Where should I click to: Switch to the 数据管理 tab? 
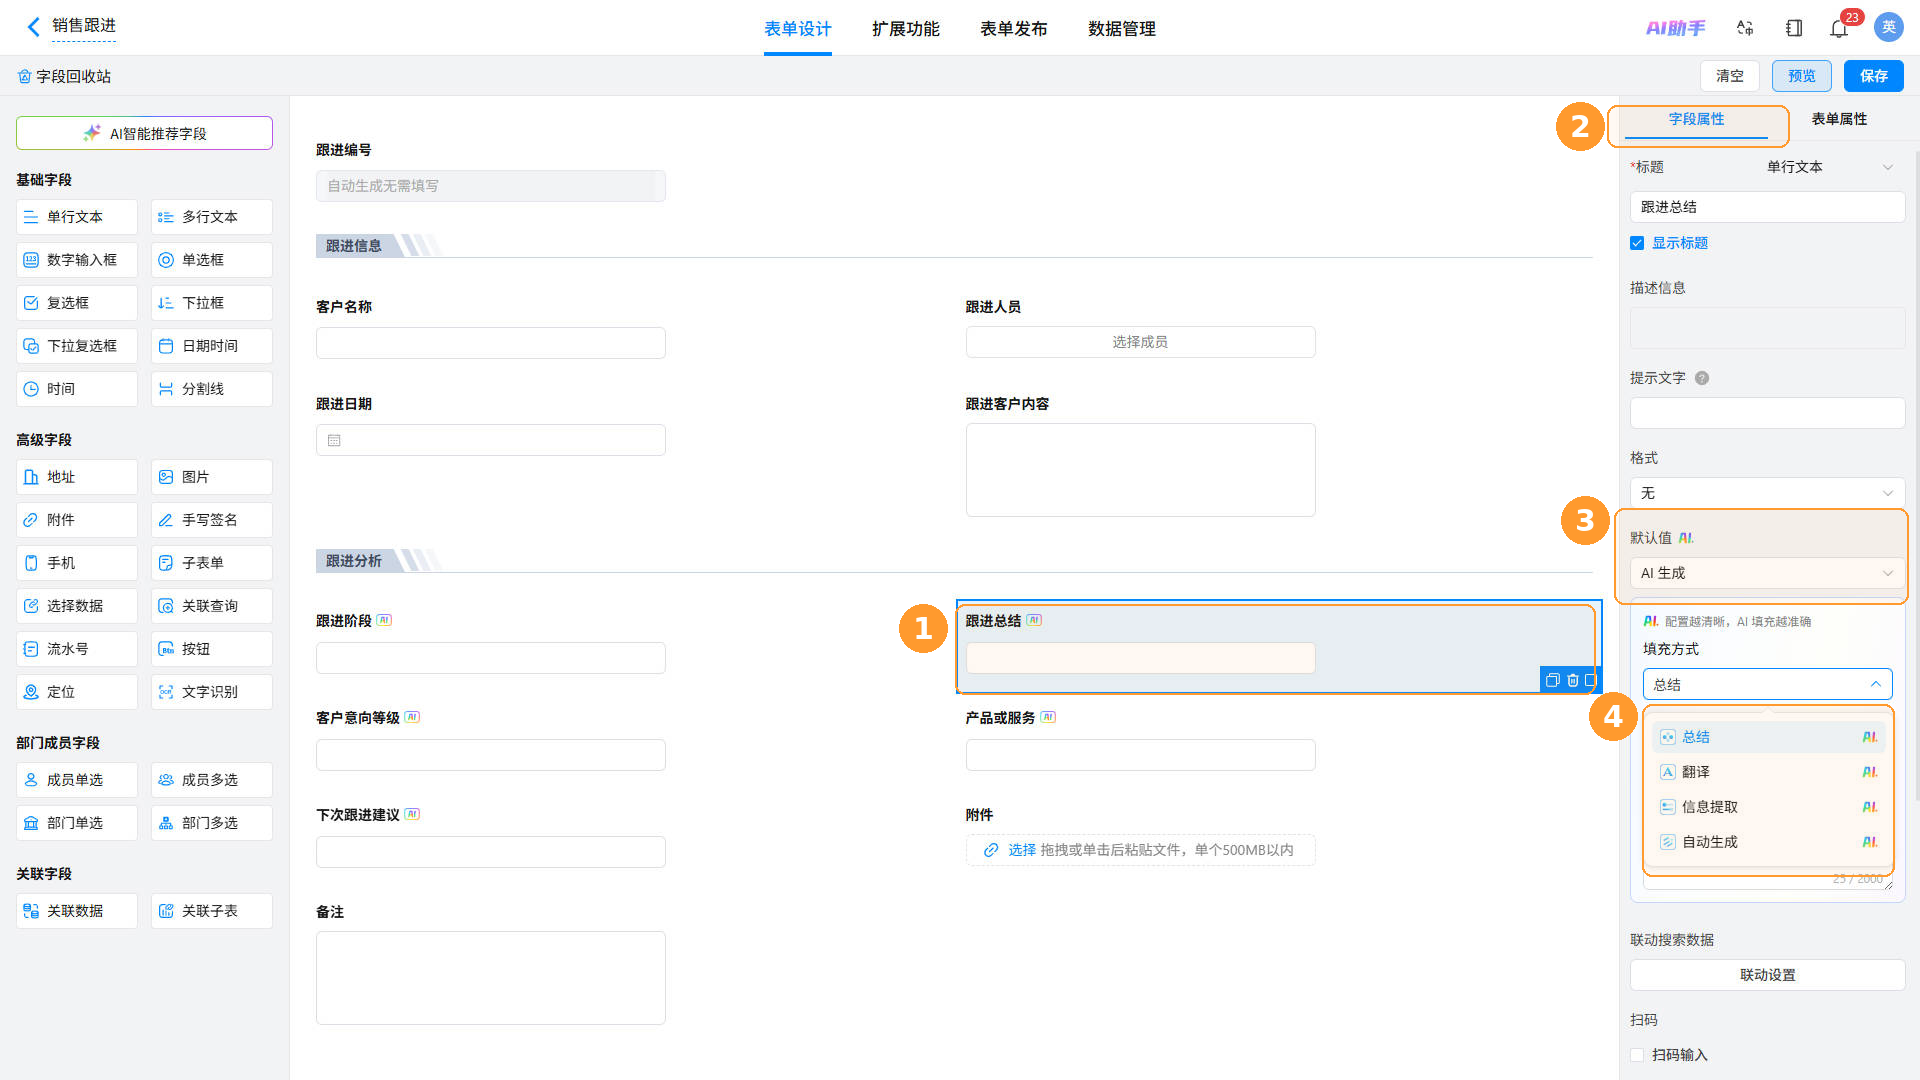[1122, 29]
